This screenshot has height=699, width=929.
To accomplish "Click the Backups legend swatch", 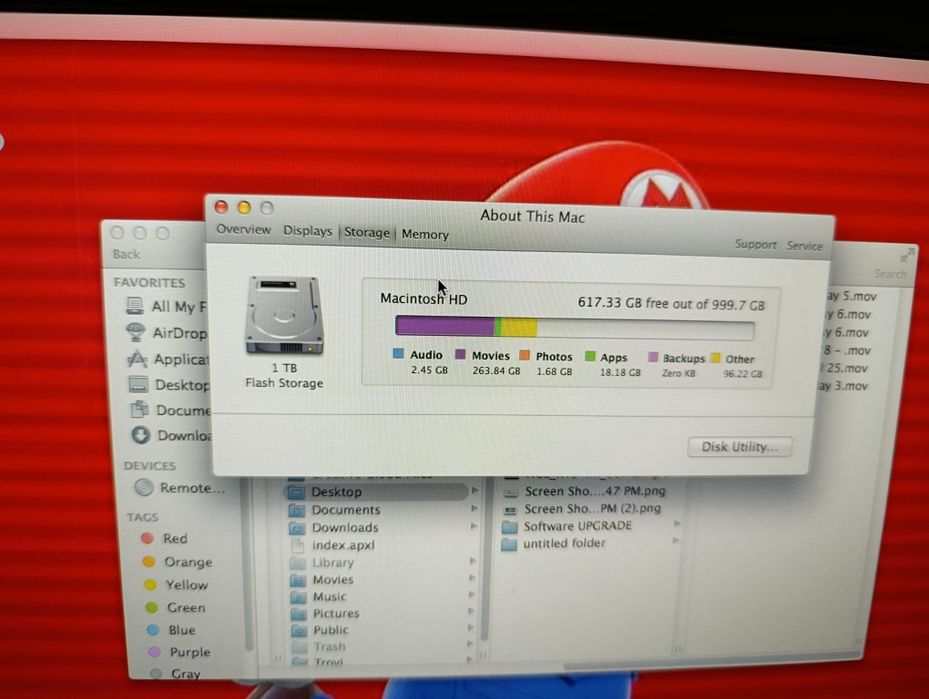I will [x=653, y=357].
